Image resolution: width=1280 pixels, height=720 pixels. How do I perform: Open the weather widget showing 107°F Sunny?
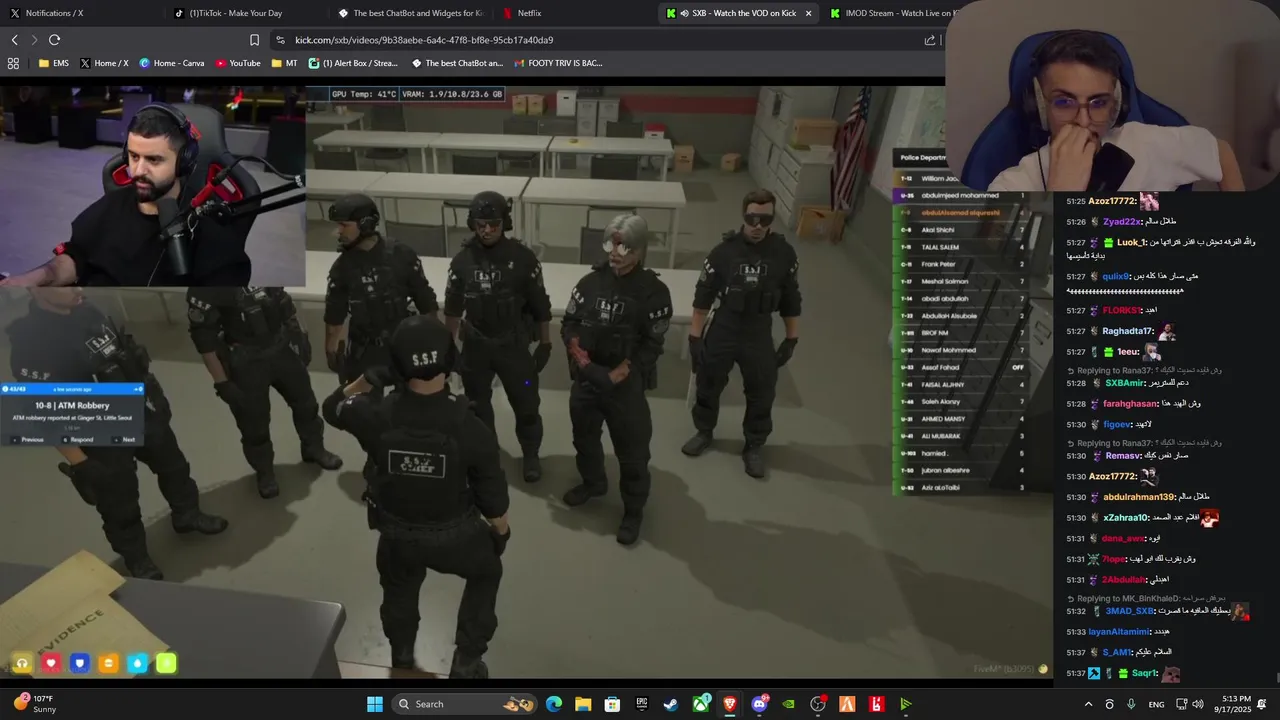36,704
